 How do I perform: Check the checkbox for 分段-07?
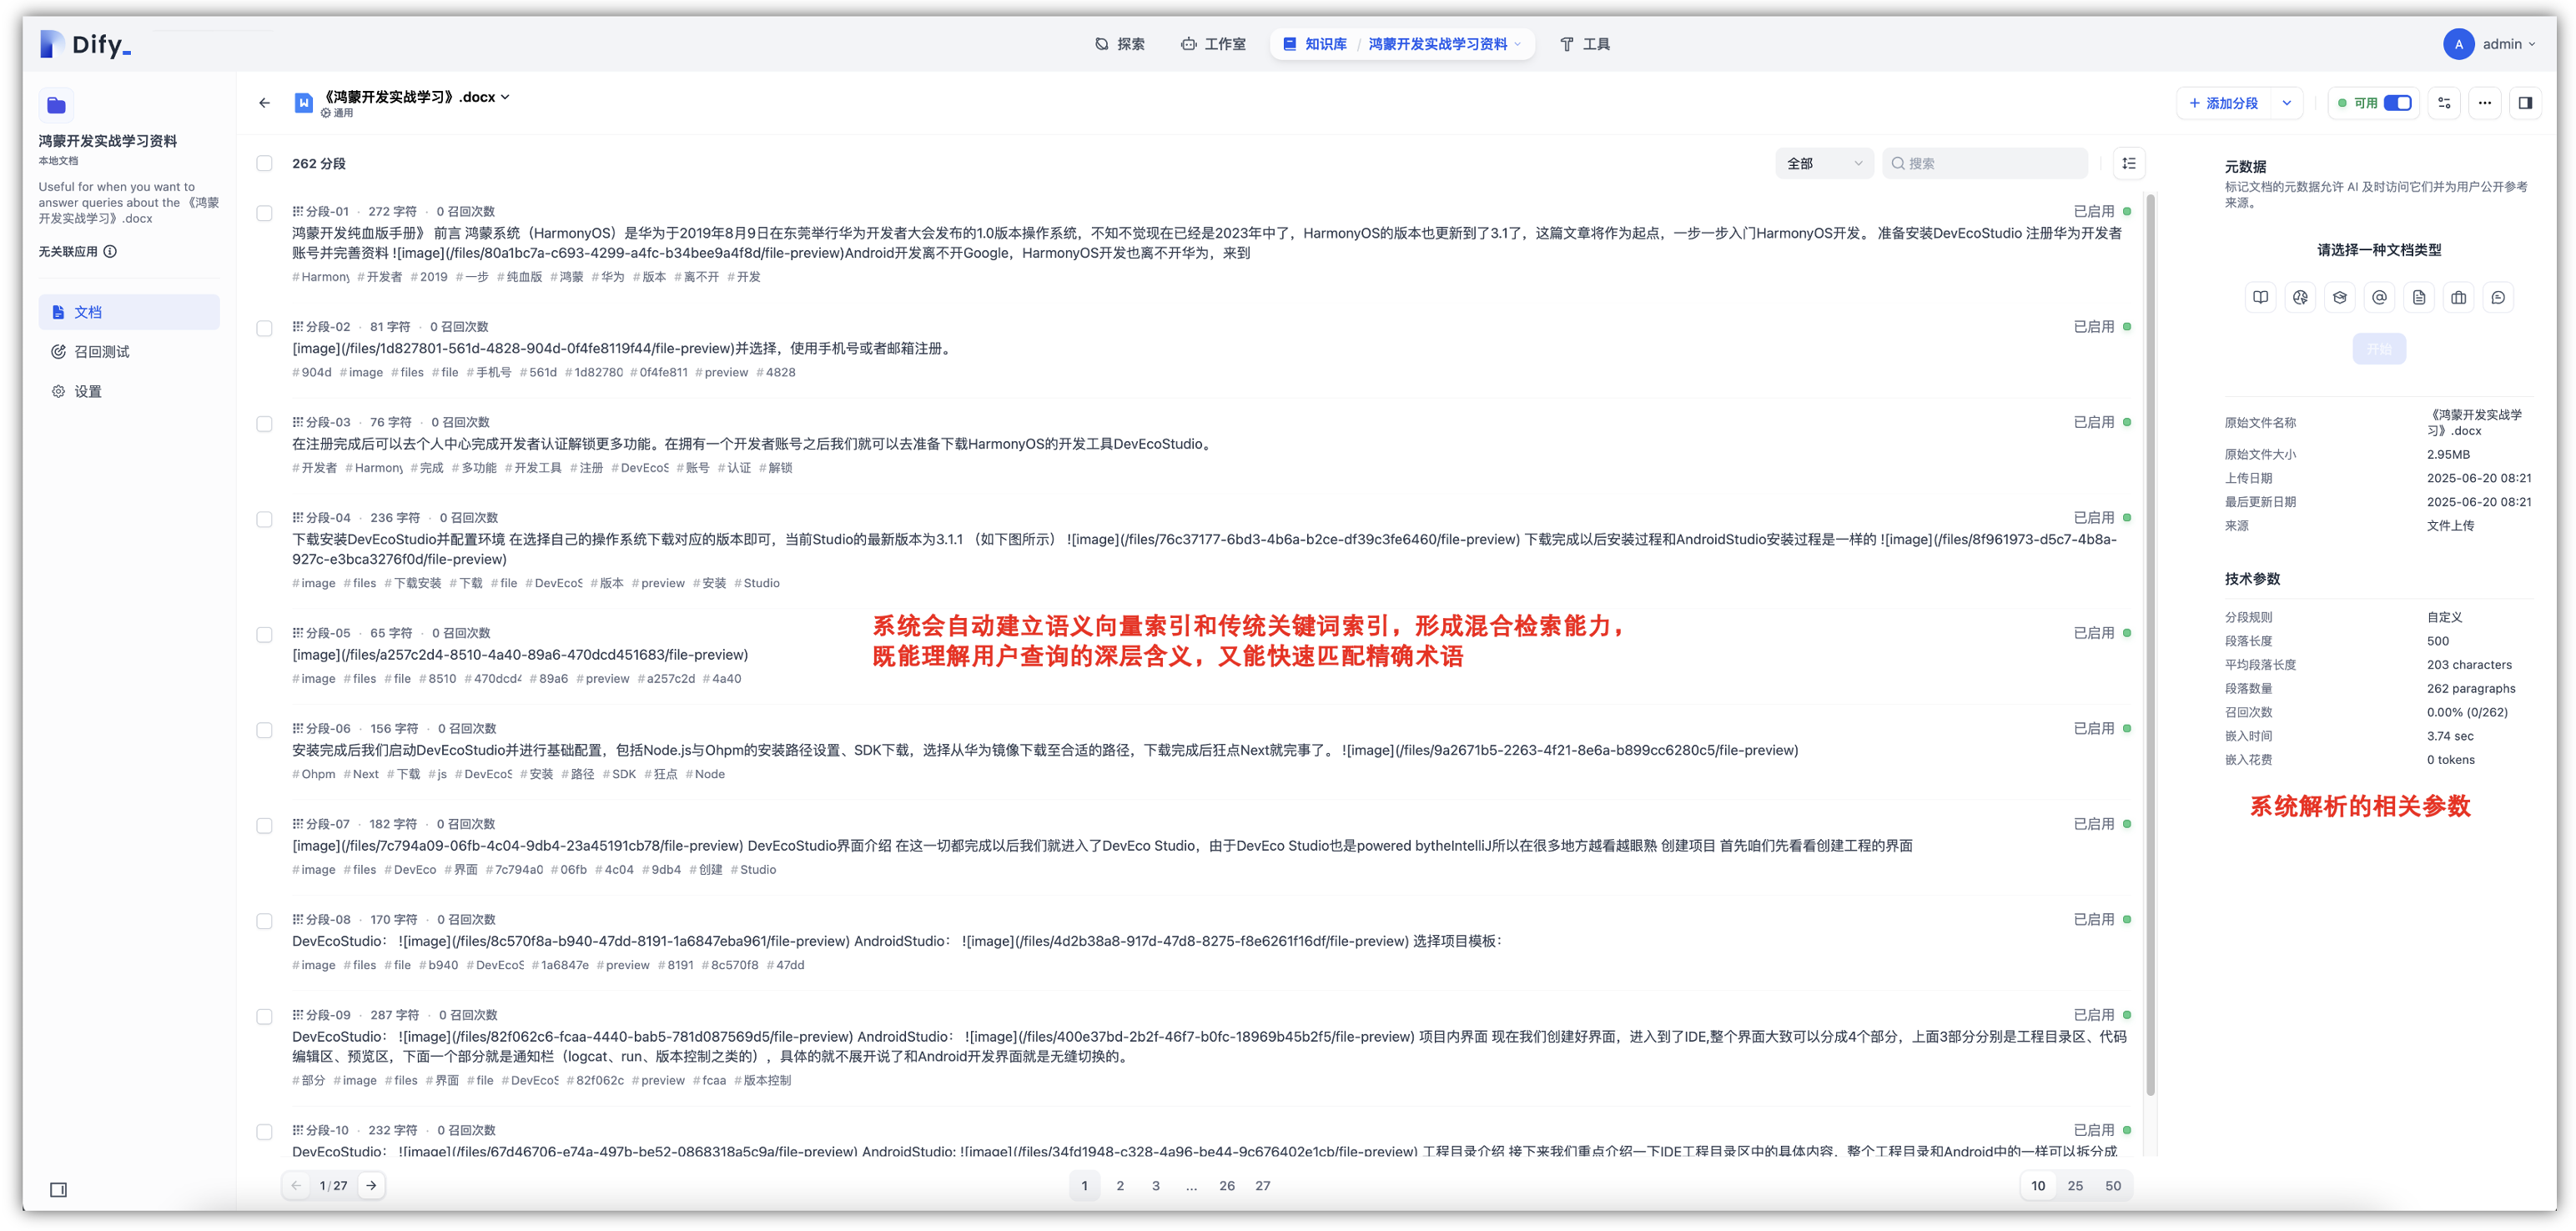coord(264,825)
